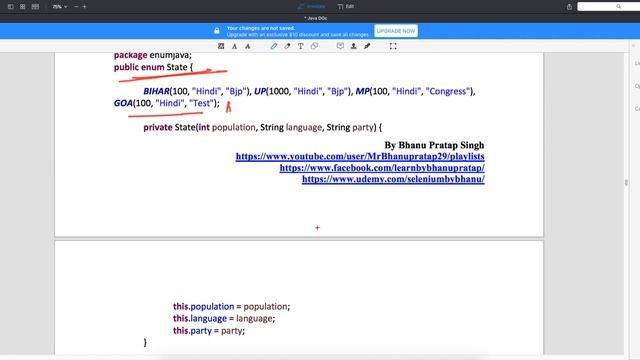Click the lock icon in blue banner
This screenshot has height=360, width=640.
(x=217, y=31)
